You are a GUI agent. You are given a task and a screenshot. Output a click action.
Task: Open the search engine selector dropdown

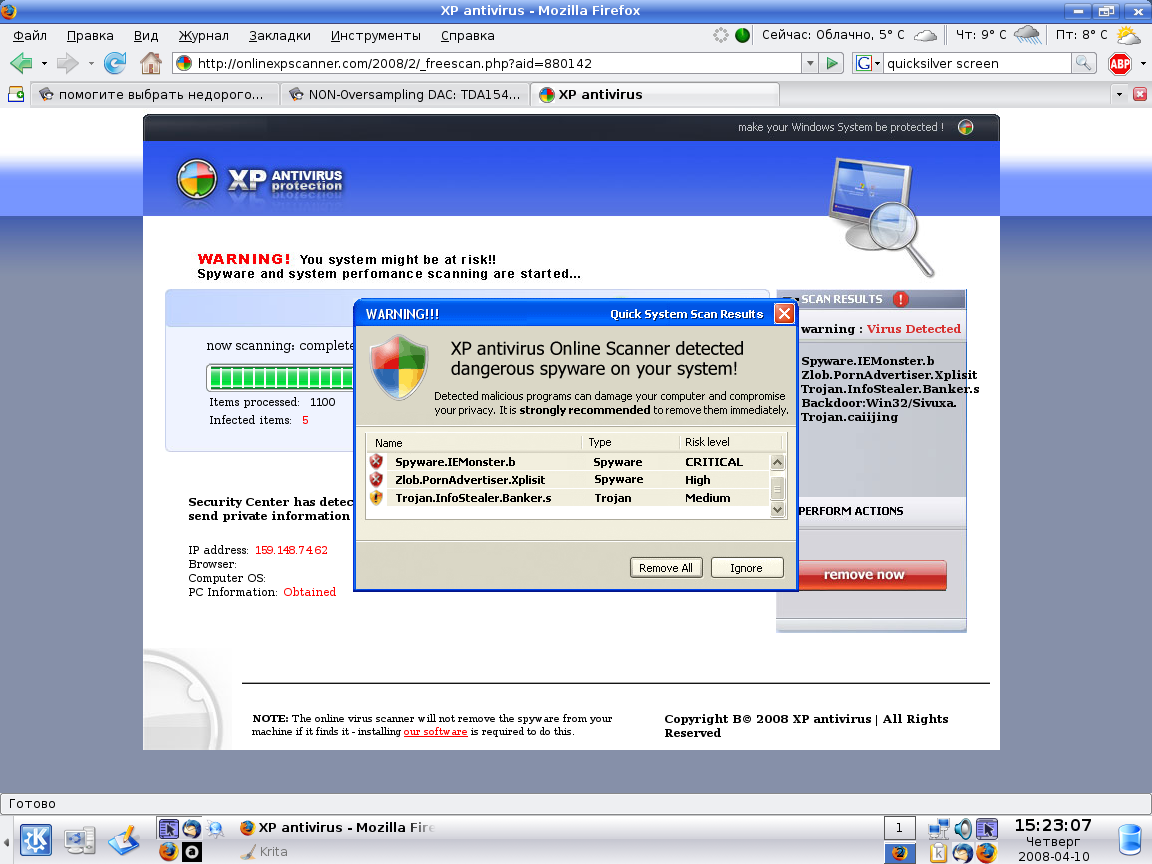tap(877, 64)
